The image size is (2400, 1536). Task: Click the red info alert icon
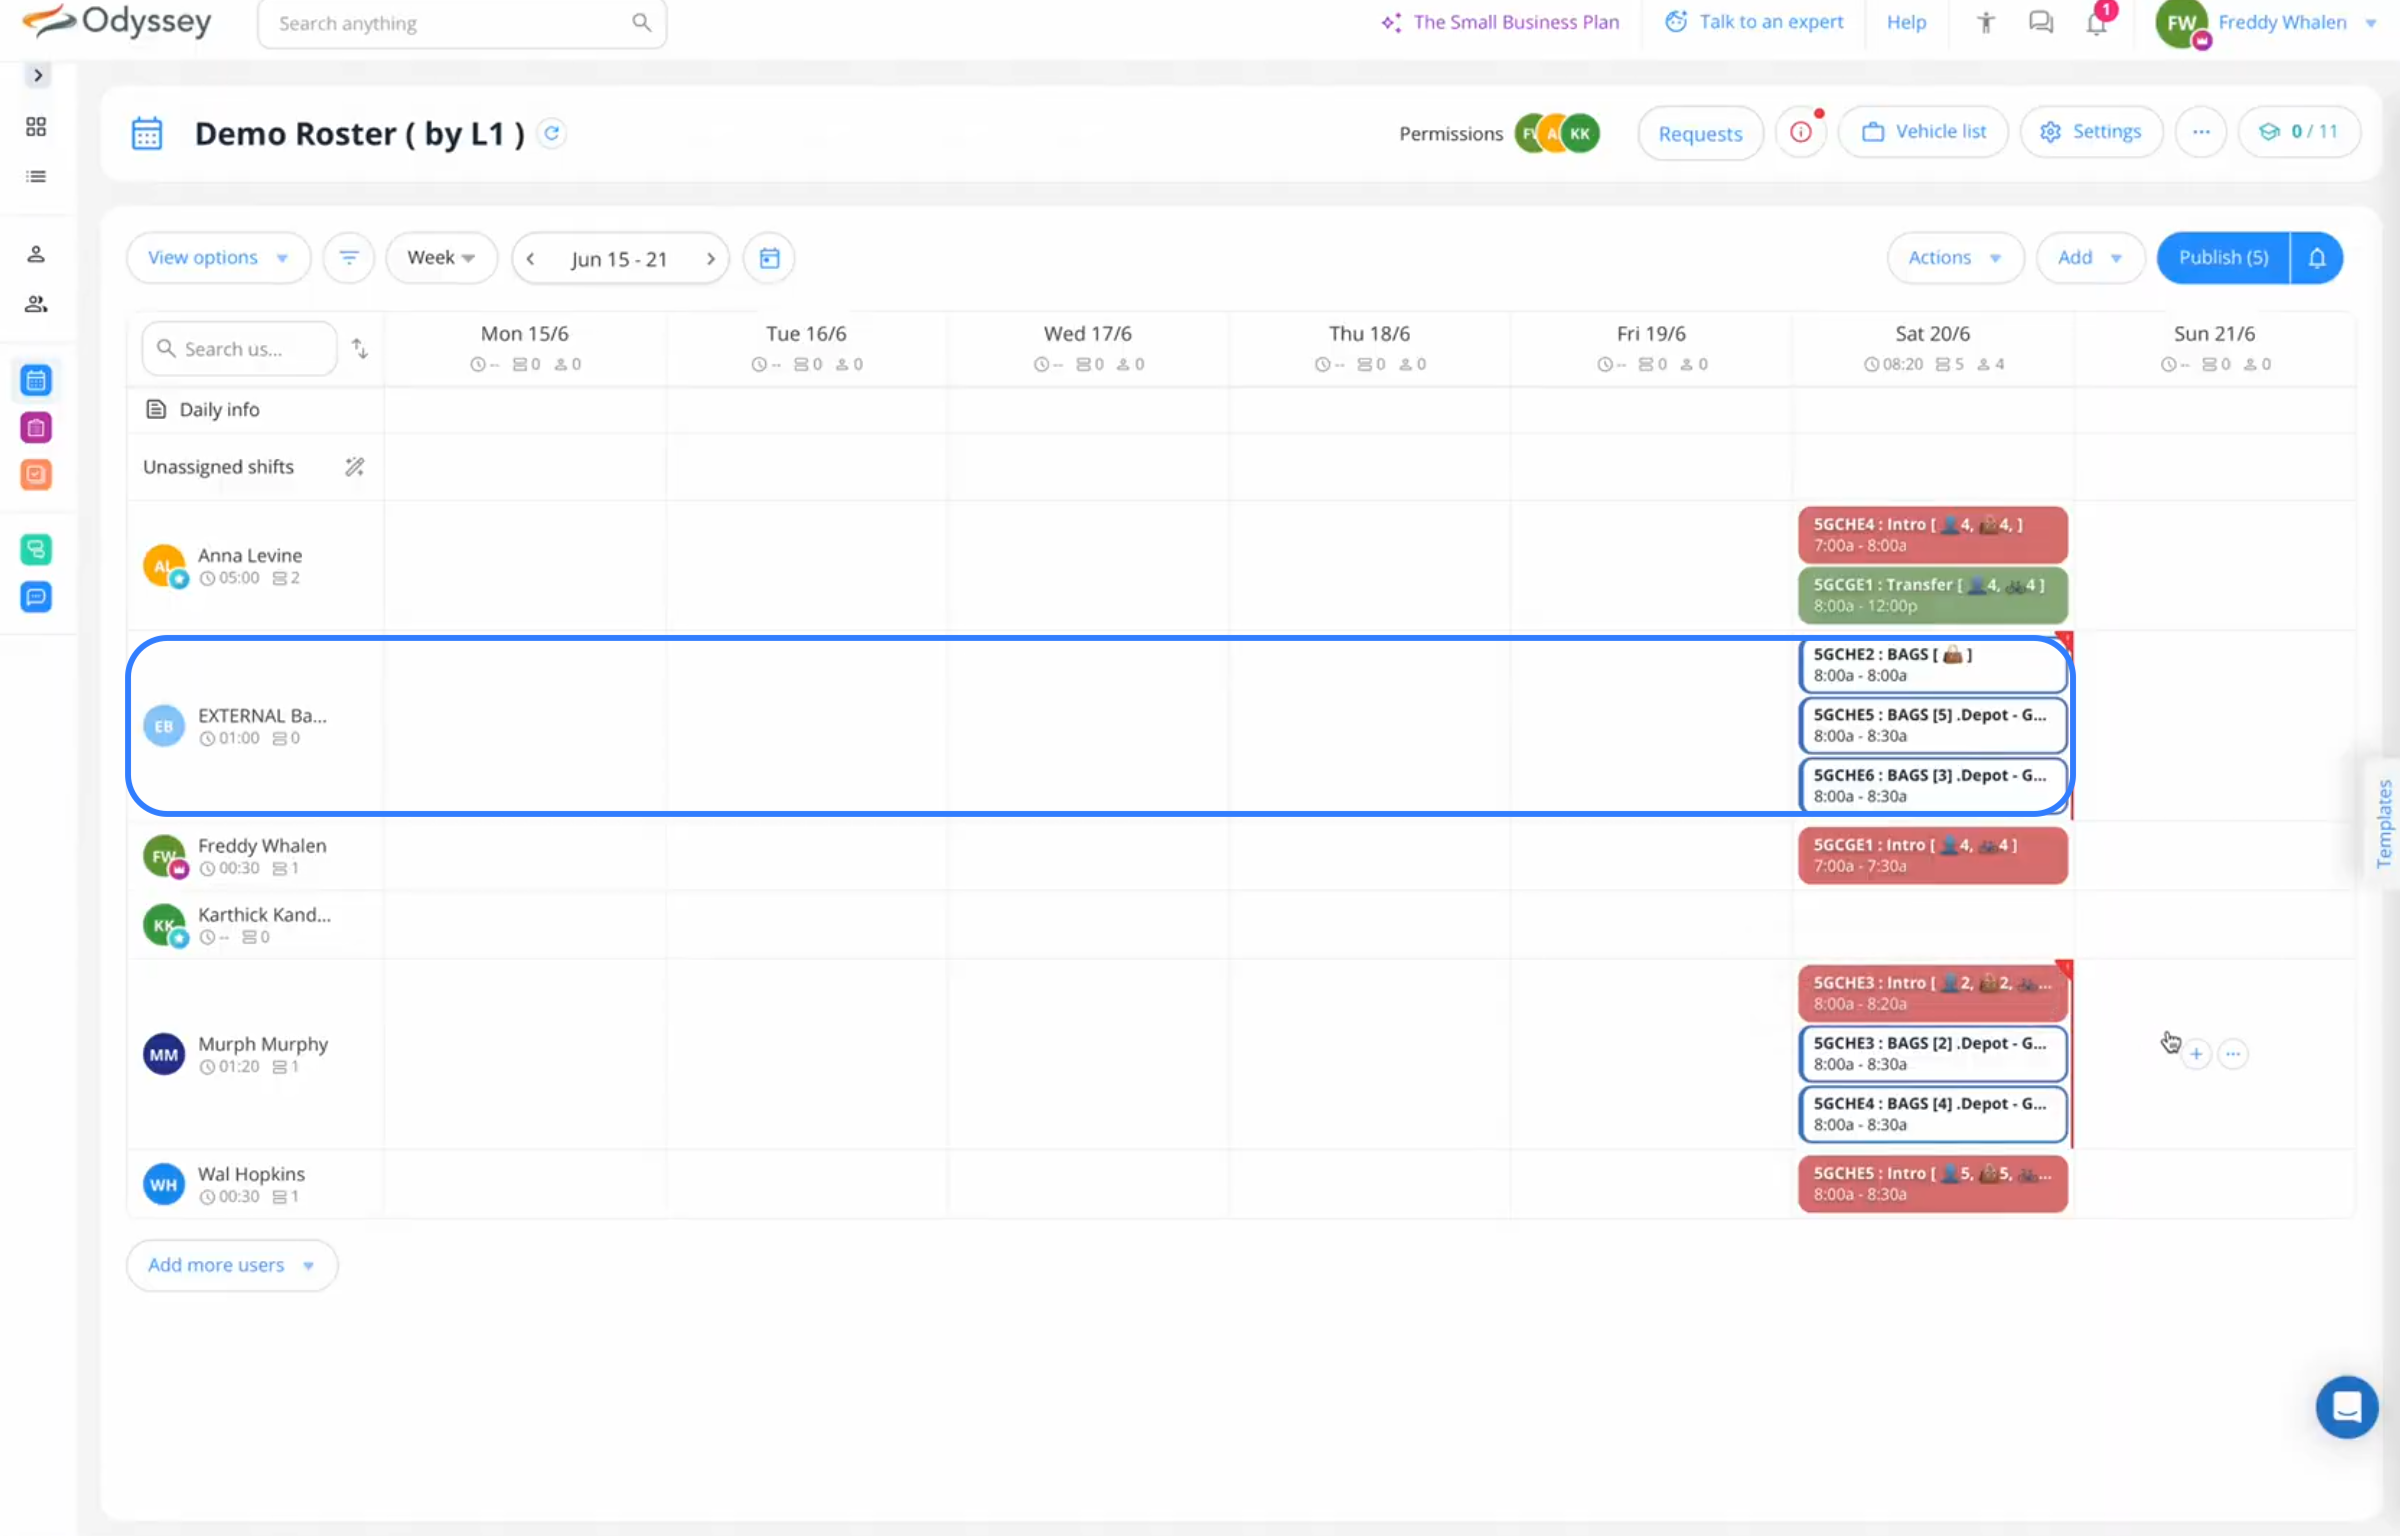[x=1801, y=132]
